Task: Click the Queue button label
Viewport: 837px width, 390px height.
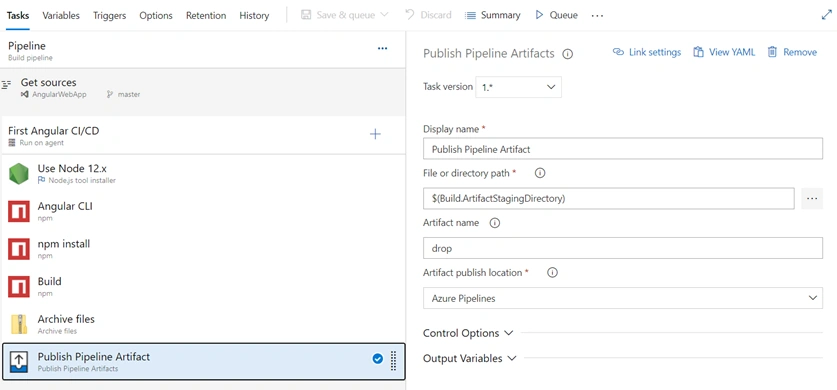Action: [x=564, y=15]
